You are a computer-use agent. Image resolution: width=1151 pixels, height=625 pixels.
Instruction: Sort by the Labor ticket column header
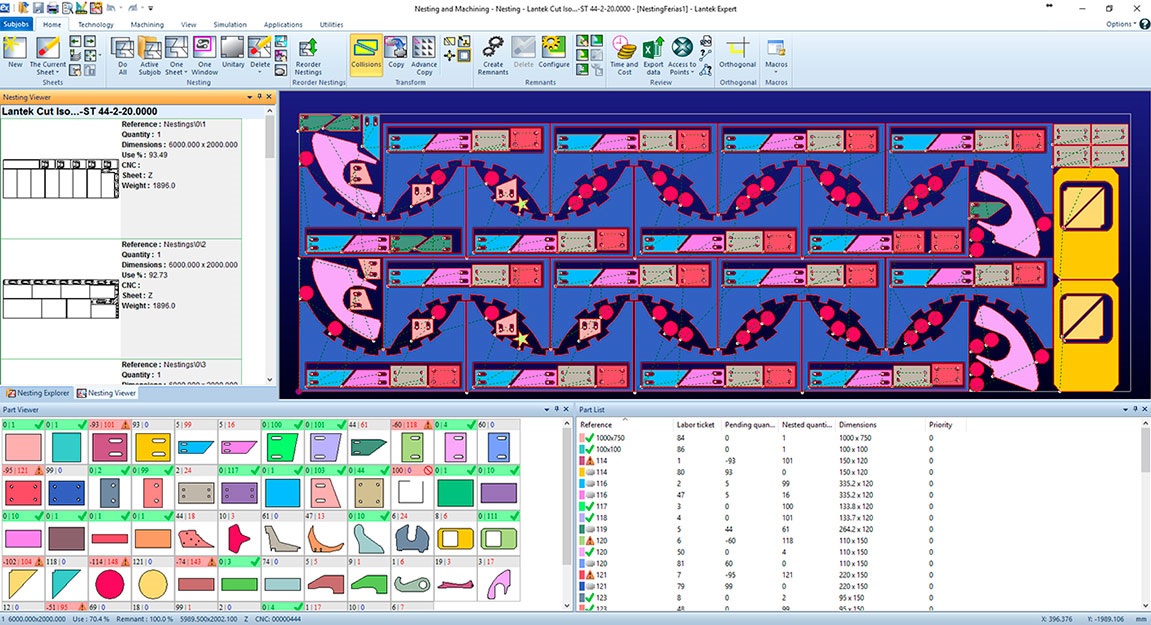[x=695, y=425]
